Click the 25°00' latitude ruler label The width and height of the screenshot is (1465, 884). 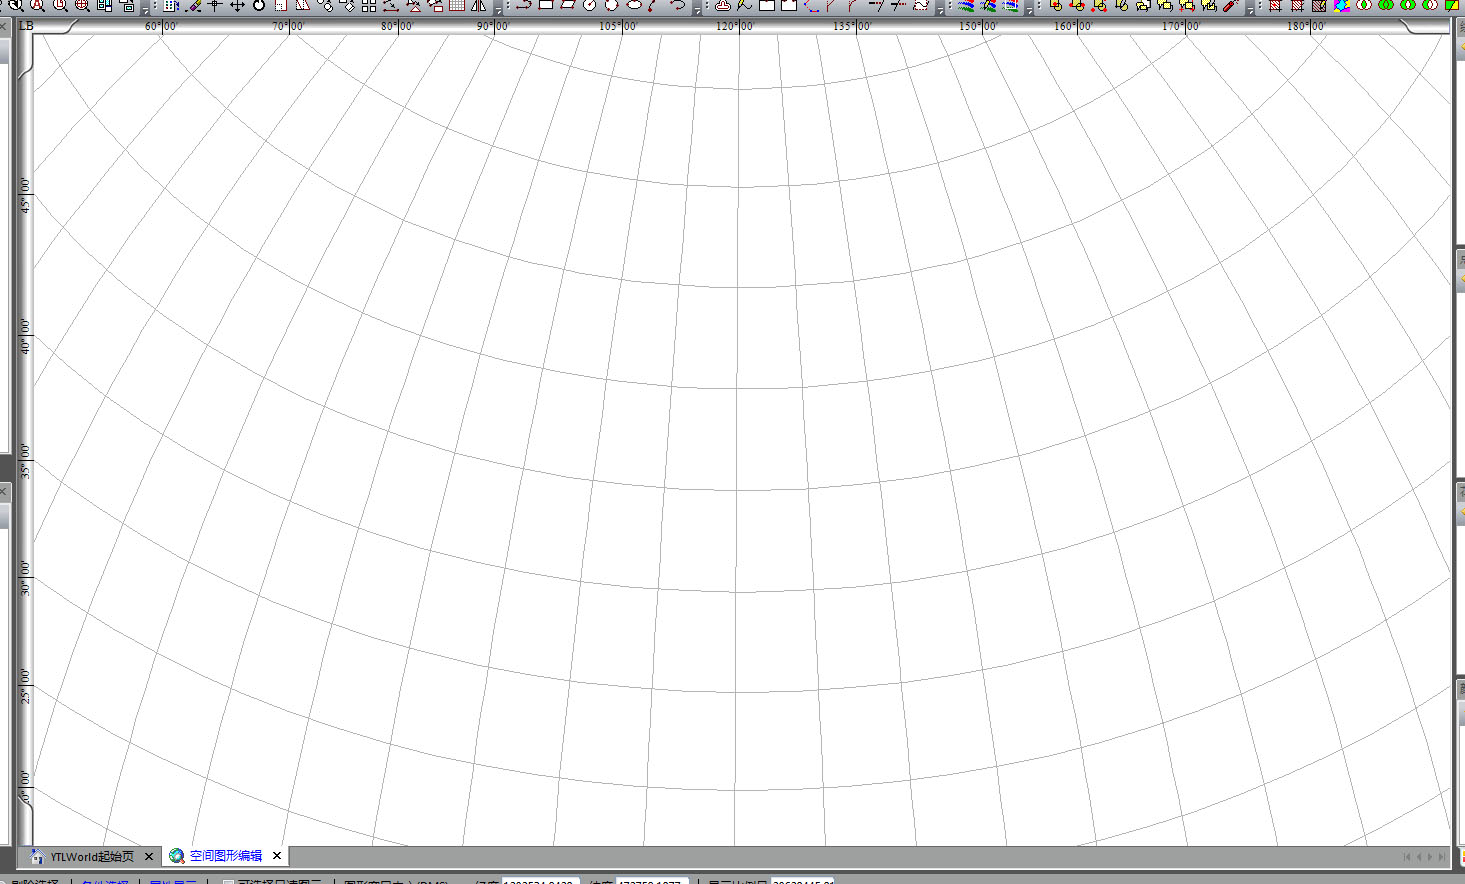click(26, 686)
